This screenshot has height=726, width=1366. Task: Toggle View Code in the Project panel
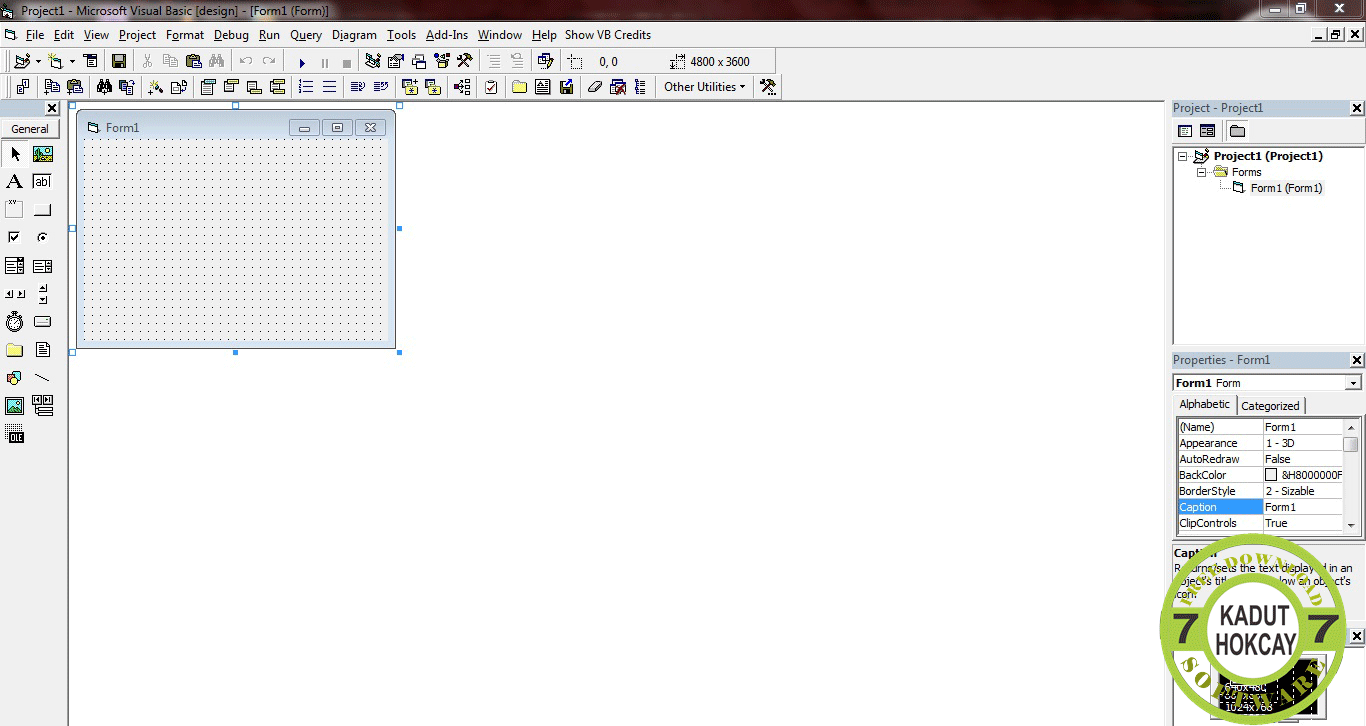tap(1185, 131)
